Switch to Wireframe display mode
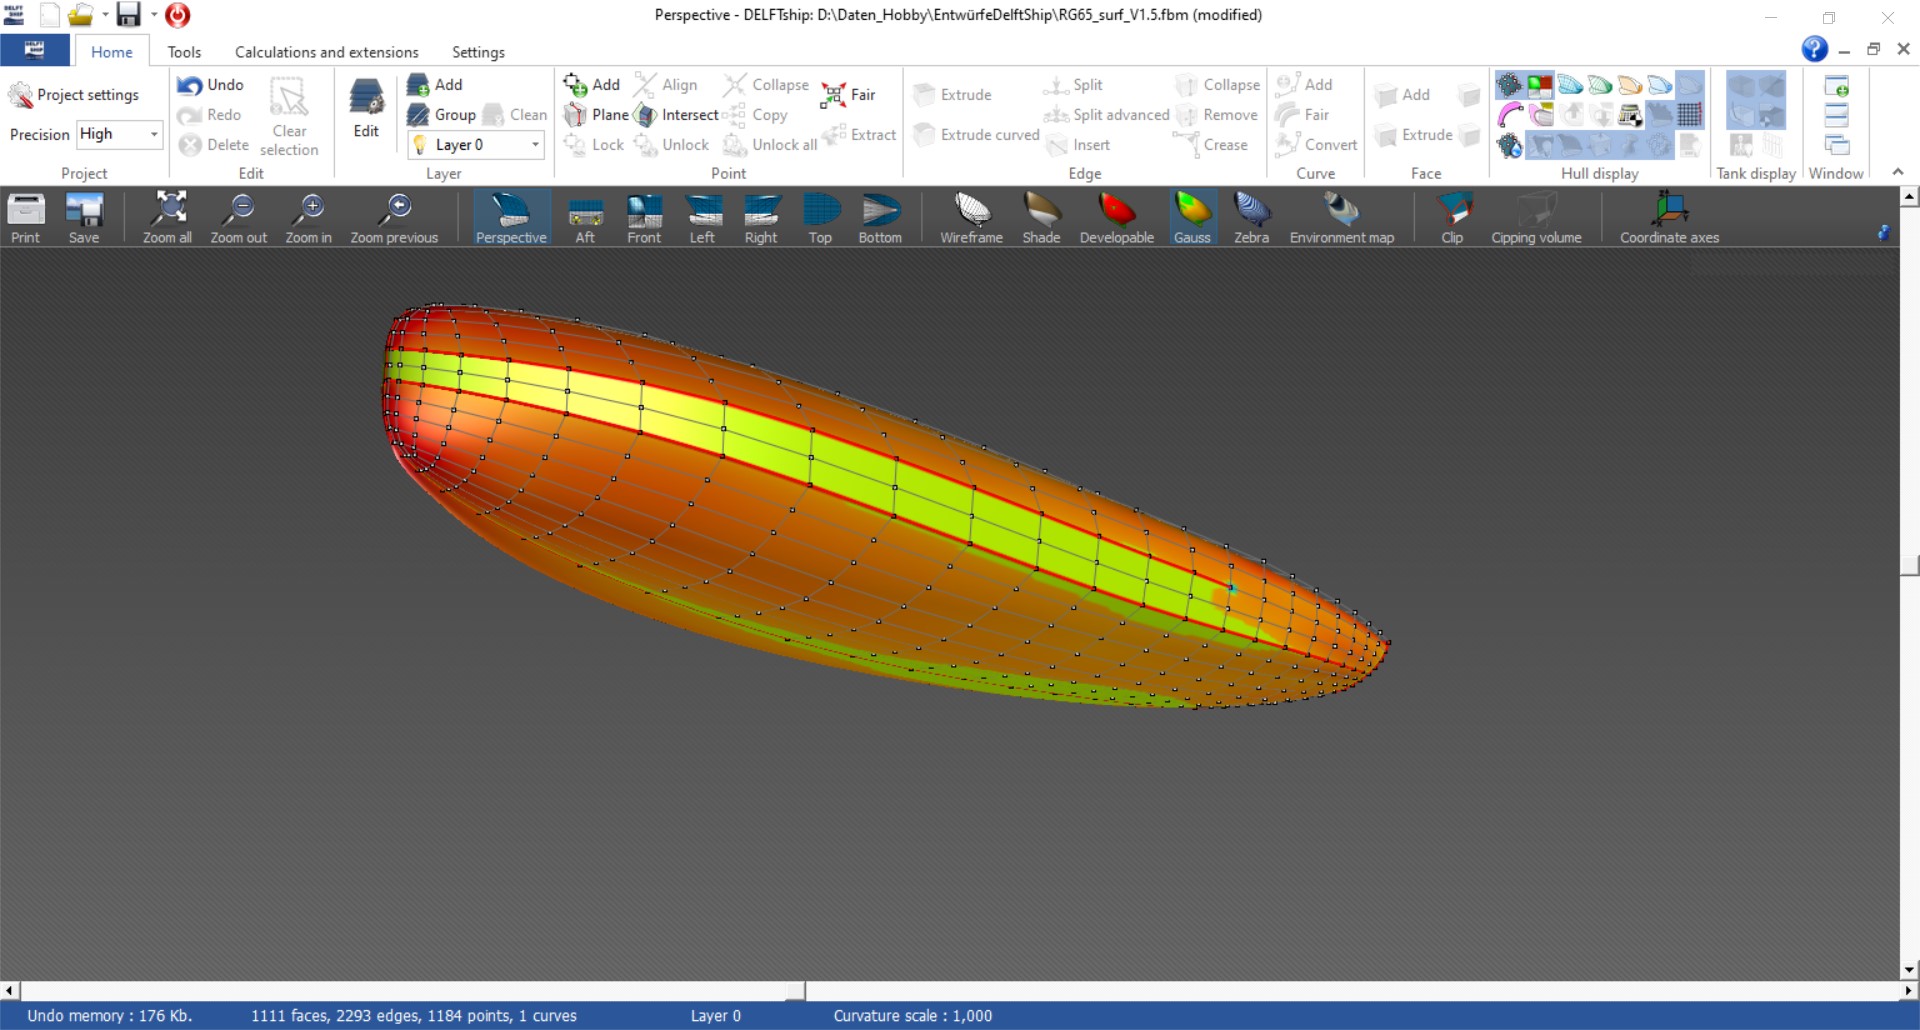 coord(970,217)
